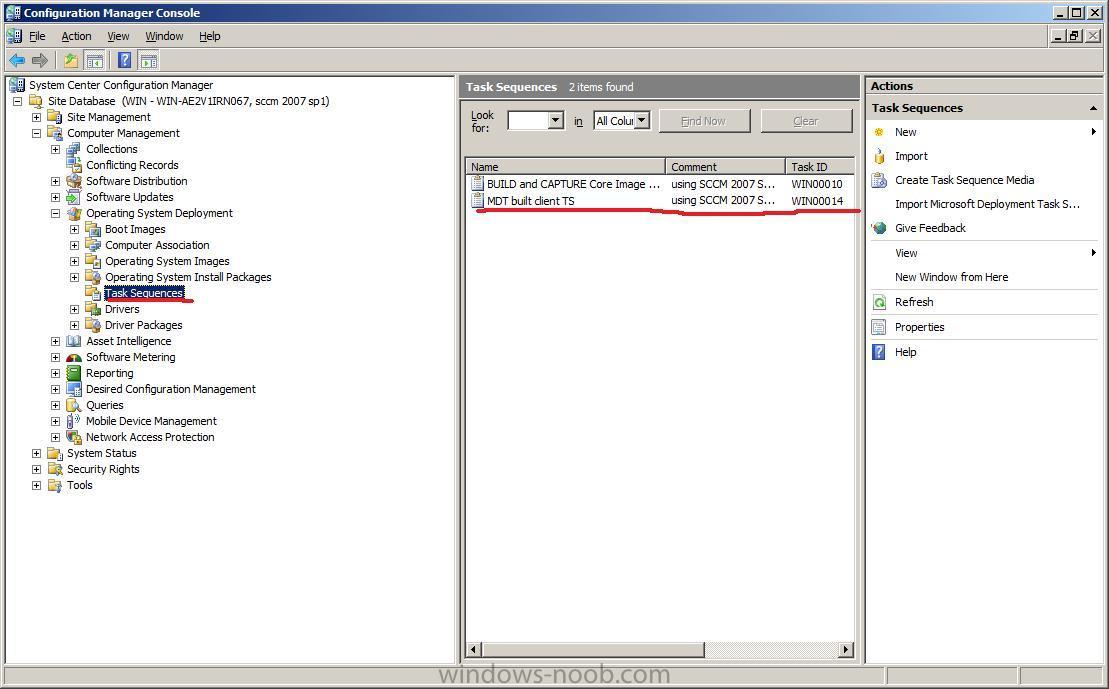Select Operating System Images in tree
1109x689 pixels.
[x=167, y=261]
